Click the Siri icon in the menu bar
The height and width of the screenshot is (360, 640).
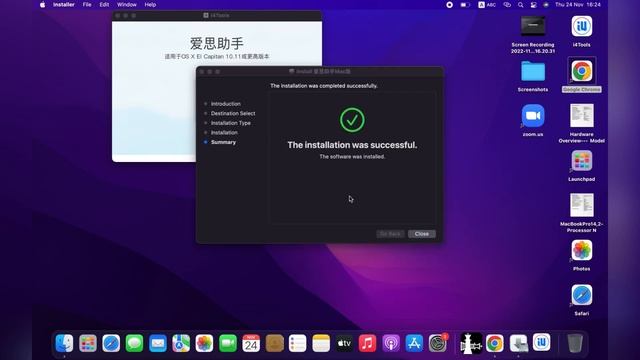[546, 5]
